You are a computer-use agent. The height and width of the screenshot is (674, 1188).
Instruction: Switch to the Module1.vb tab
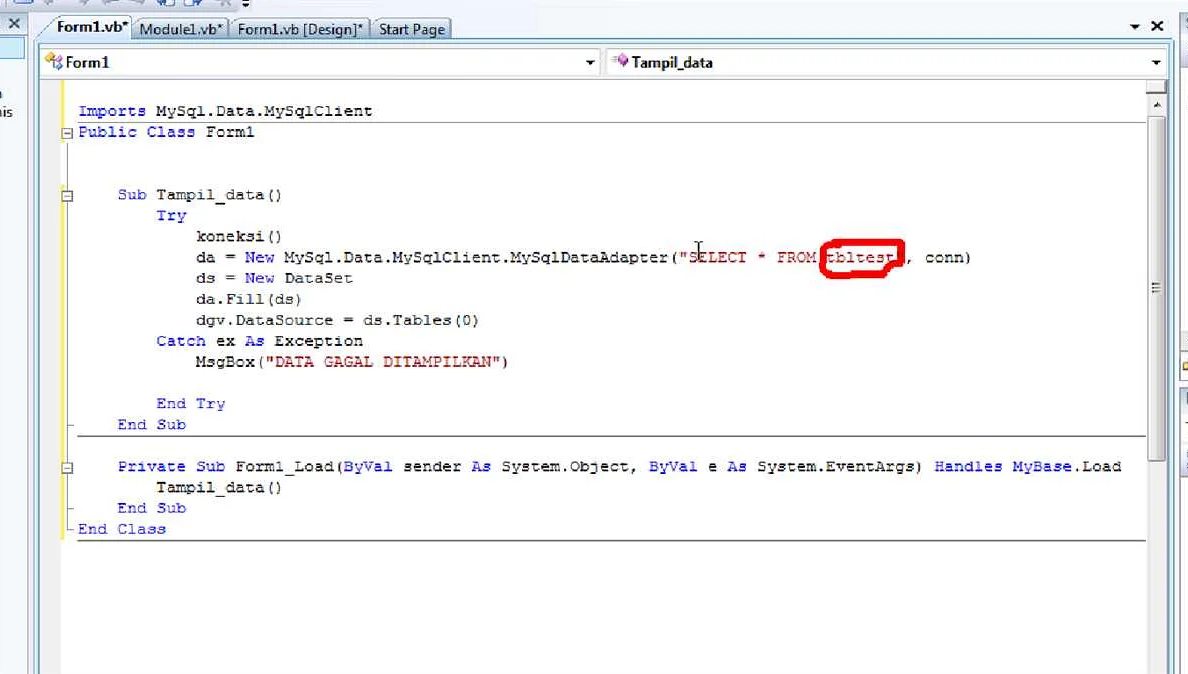(182, 29)
